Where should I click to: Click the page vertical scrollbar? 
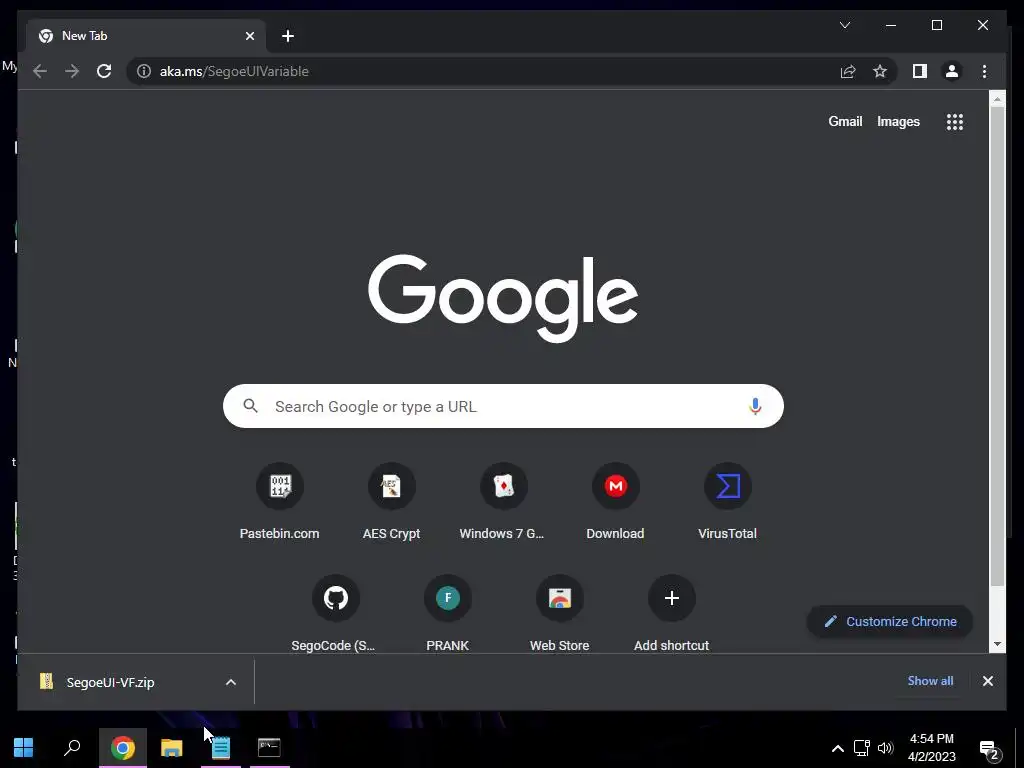(997, 346)
